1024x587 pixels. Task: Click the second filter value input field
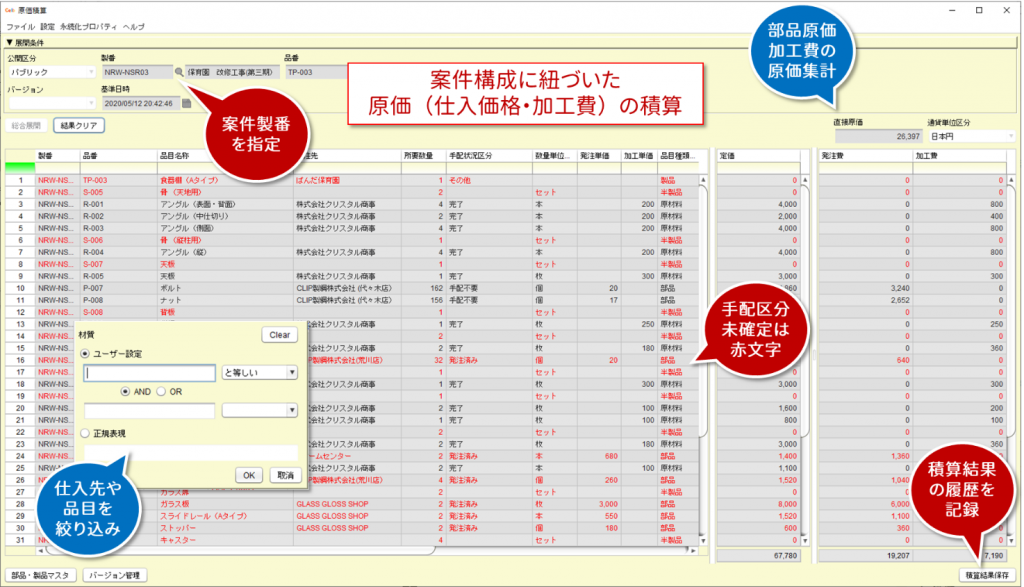tap(150, 410)
